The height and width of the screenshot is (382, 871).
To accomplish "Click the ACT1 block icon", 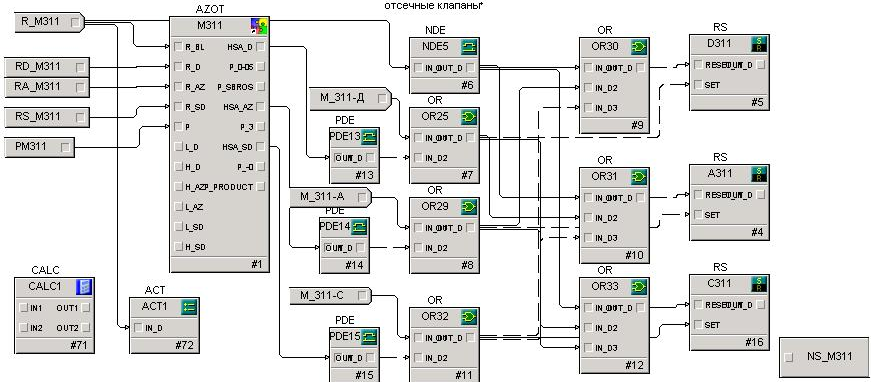I will (x=189, y=307).
